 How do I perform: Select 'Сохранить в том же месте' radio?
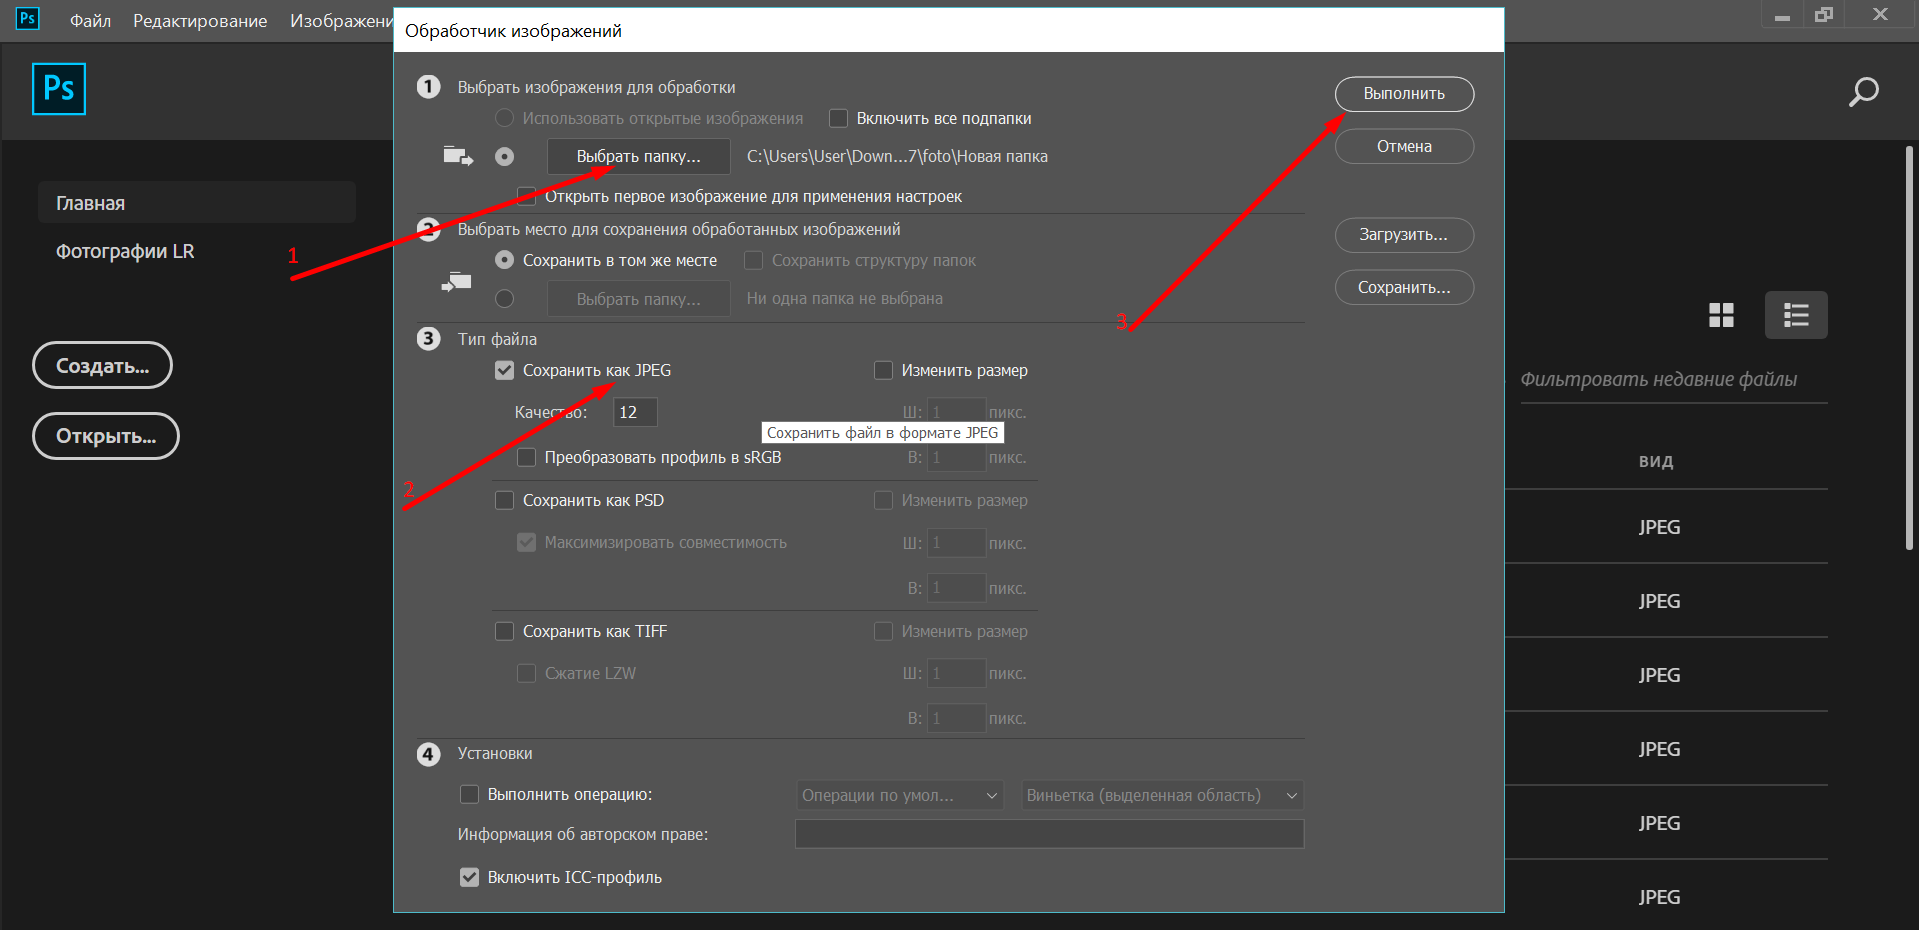click(x=505, y=260)
